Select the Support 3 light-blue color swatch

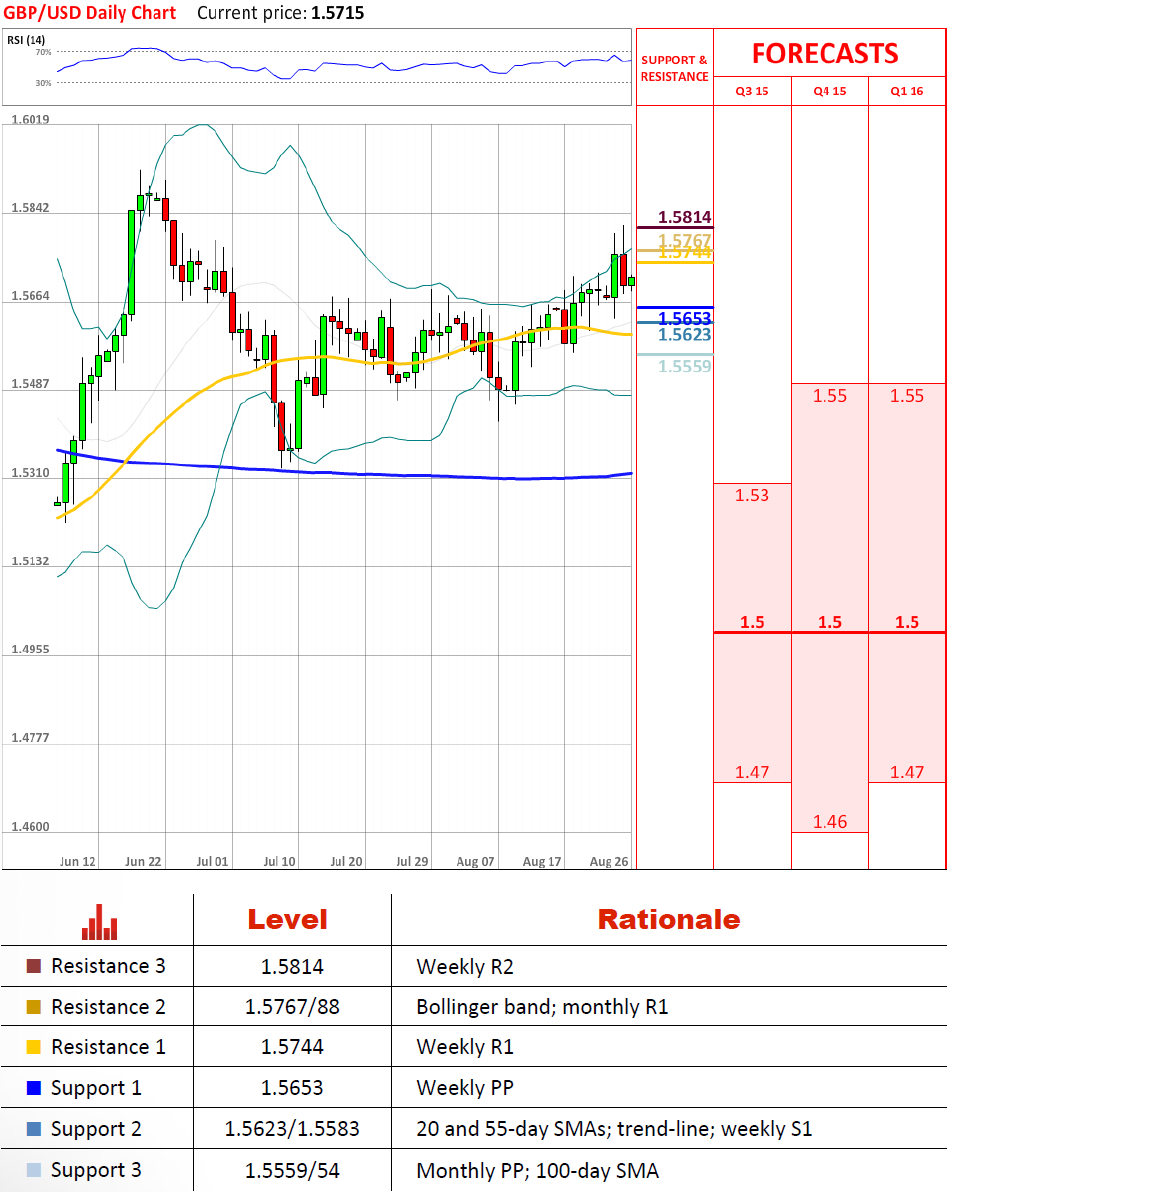click(33, 1170)
